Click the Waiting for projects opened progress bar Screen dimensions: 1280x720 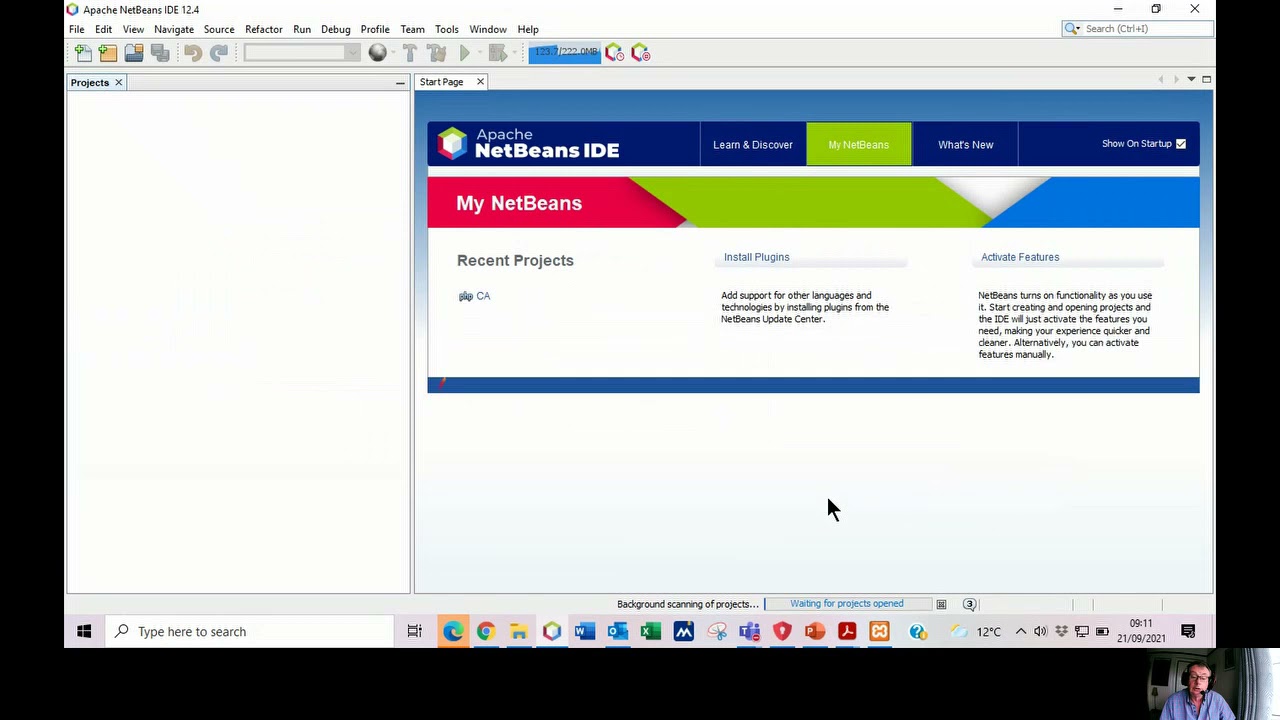click(847, 604)
